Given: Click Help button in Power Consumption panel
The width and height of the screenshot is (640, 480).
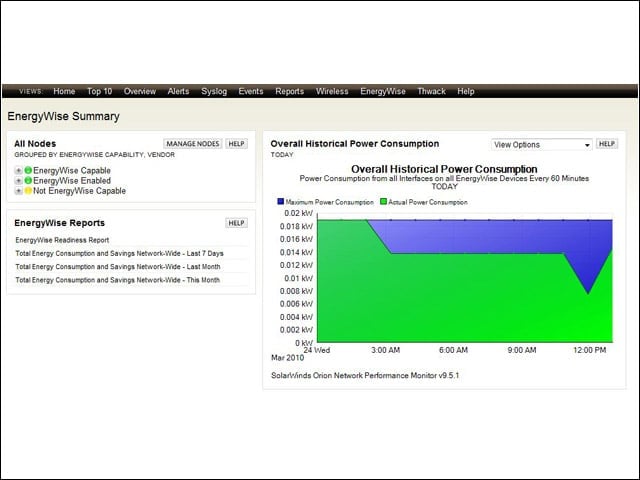Looking at the screenshot, I should (607, 144).
